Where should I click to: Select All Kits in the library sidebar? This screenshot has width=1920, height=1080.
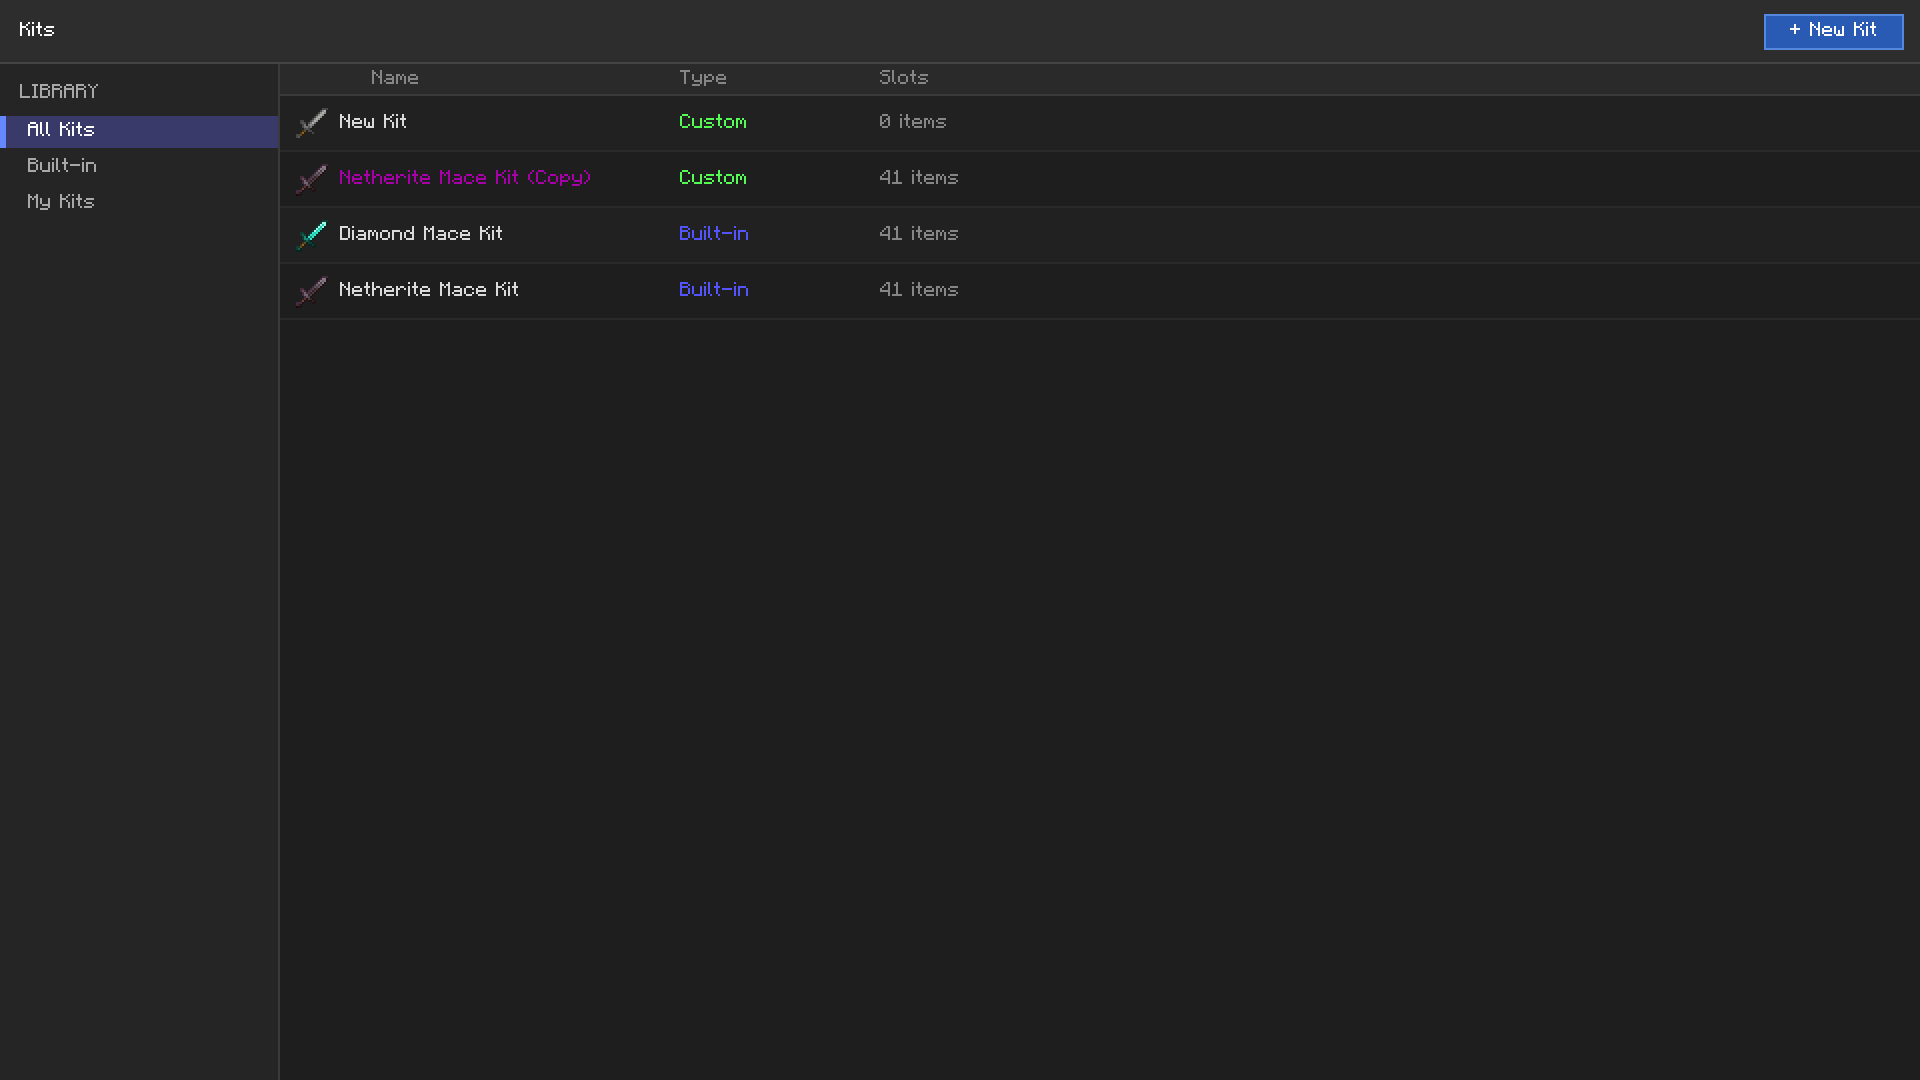coord(139,131)
